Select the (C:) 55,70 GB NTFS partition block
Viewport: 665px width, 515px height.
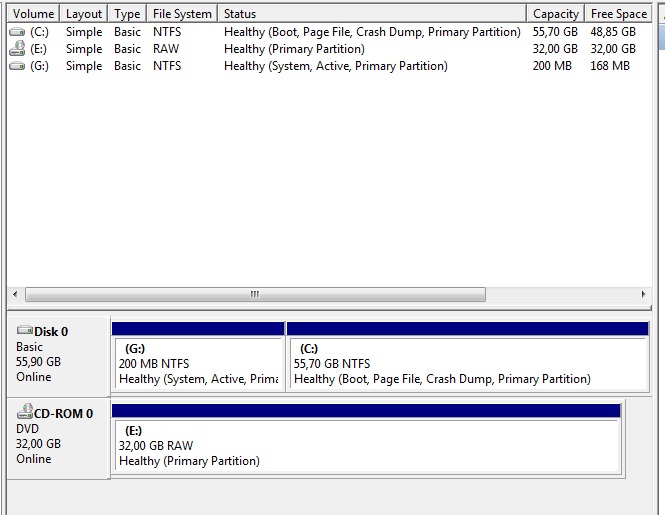(468, 357)
